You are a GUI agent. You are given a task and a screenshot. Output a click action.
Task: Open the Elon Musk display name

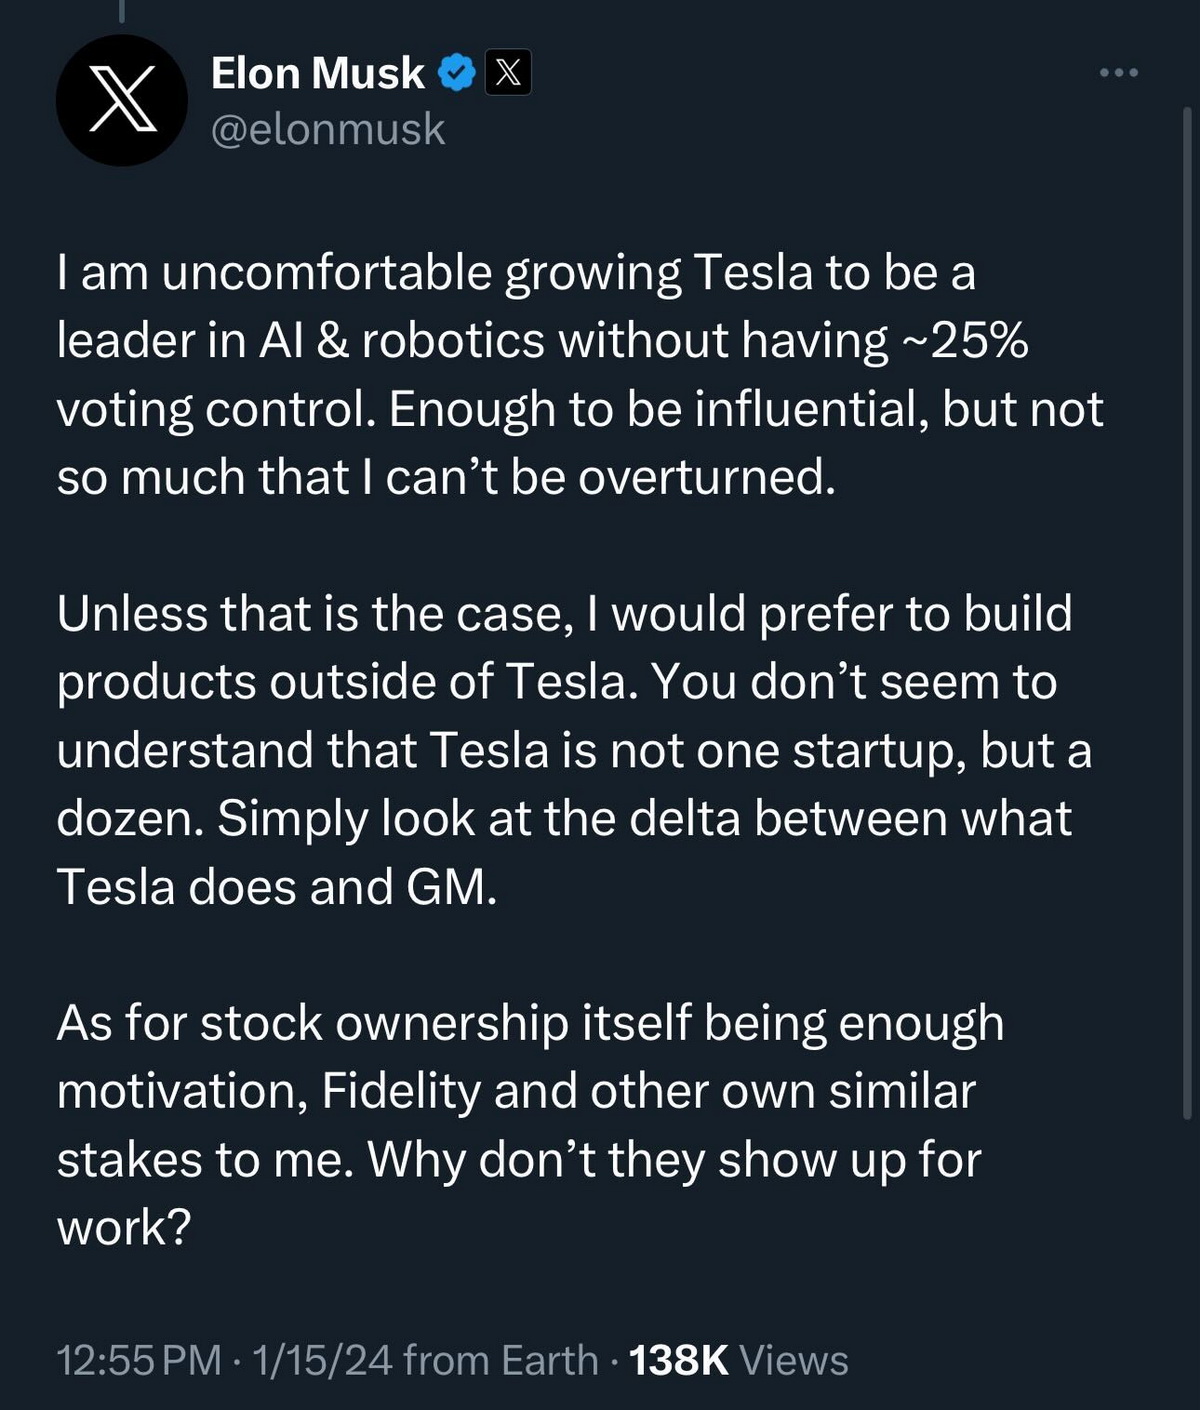318,74
